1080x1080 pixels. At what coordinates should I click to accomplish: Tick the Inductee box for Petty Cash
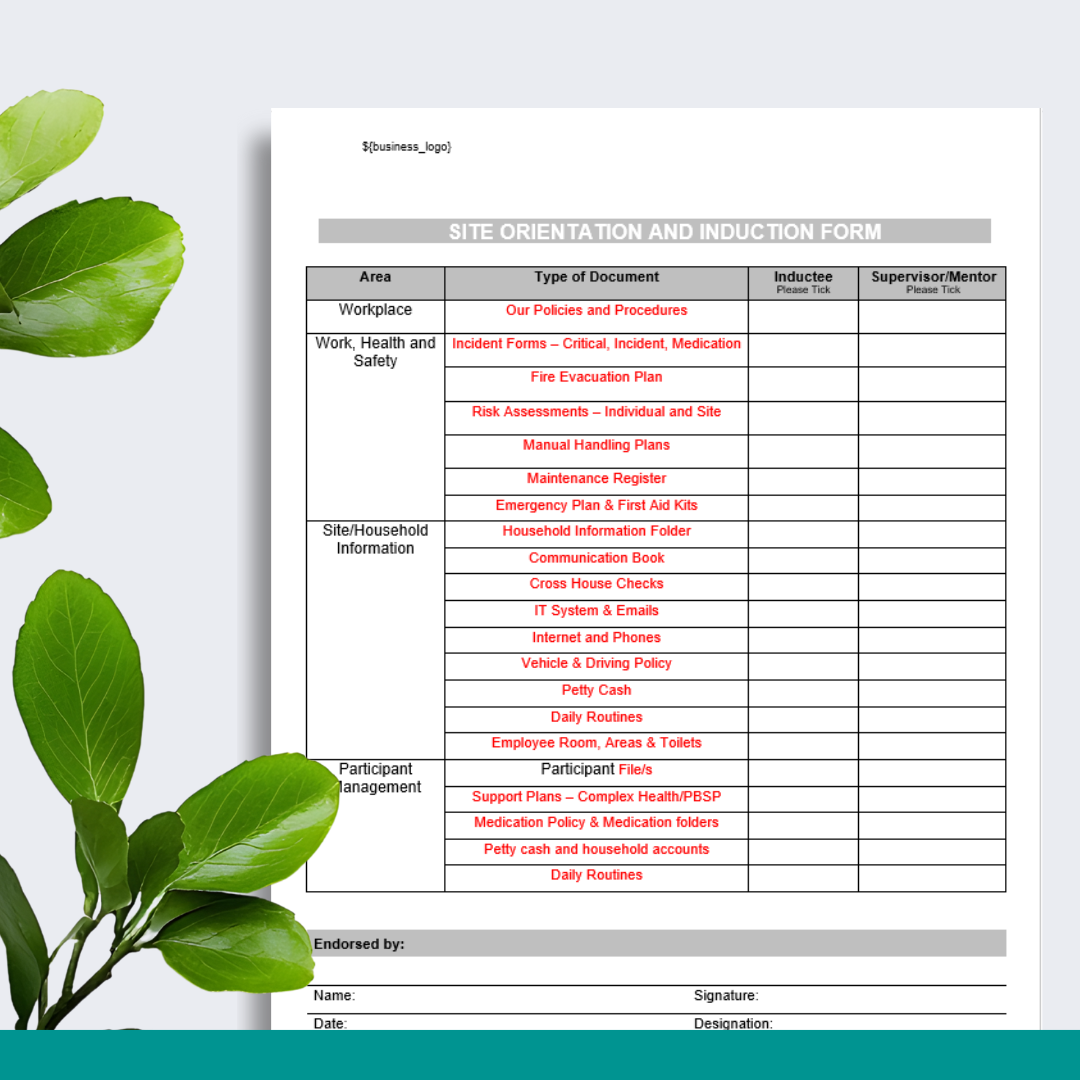(x=802, y=691)
